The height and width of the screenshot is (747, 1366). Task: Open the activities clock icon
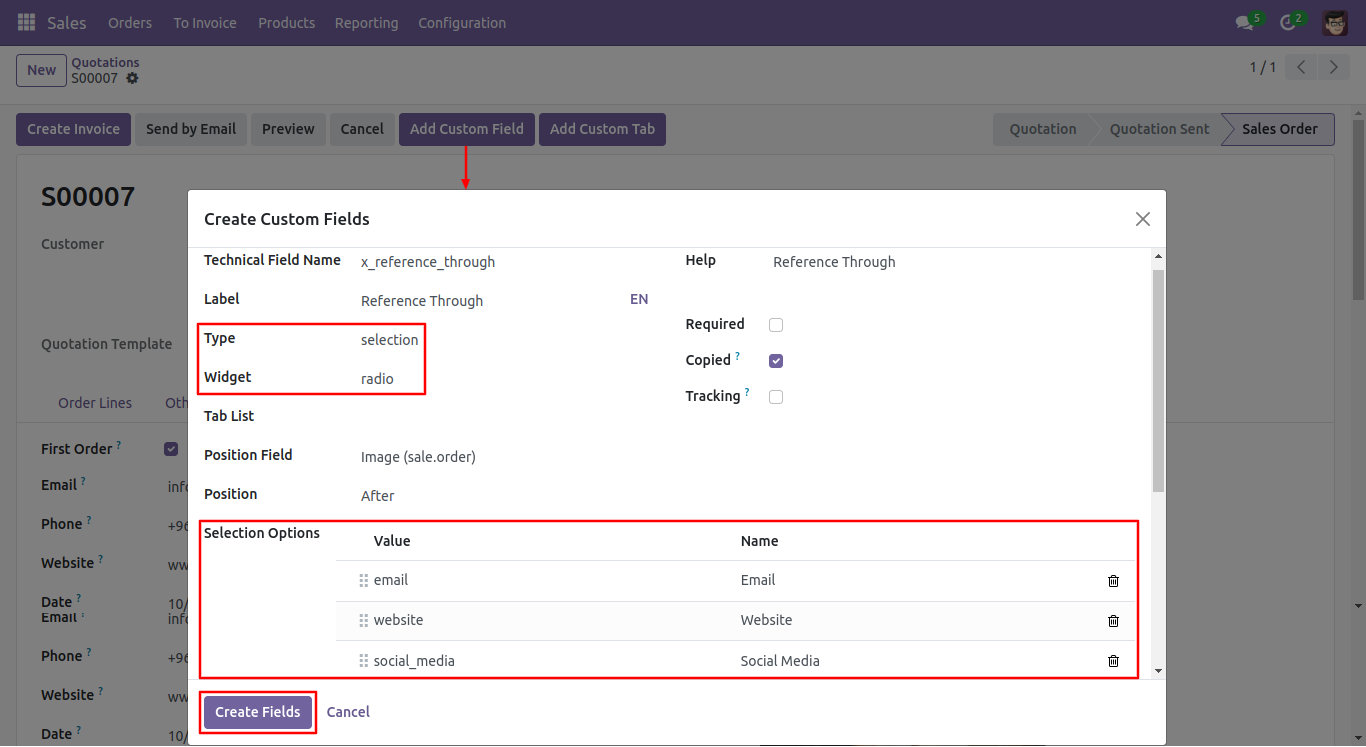click(x=1288, y=22)
